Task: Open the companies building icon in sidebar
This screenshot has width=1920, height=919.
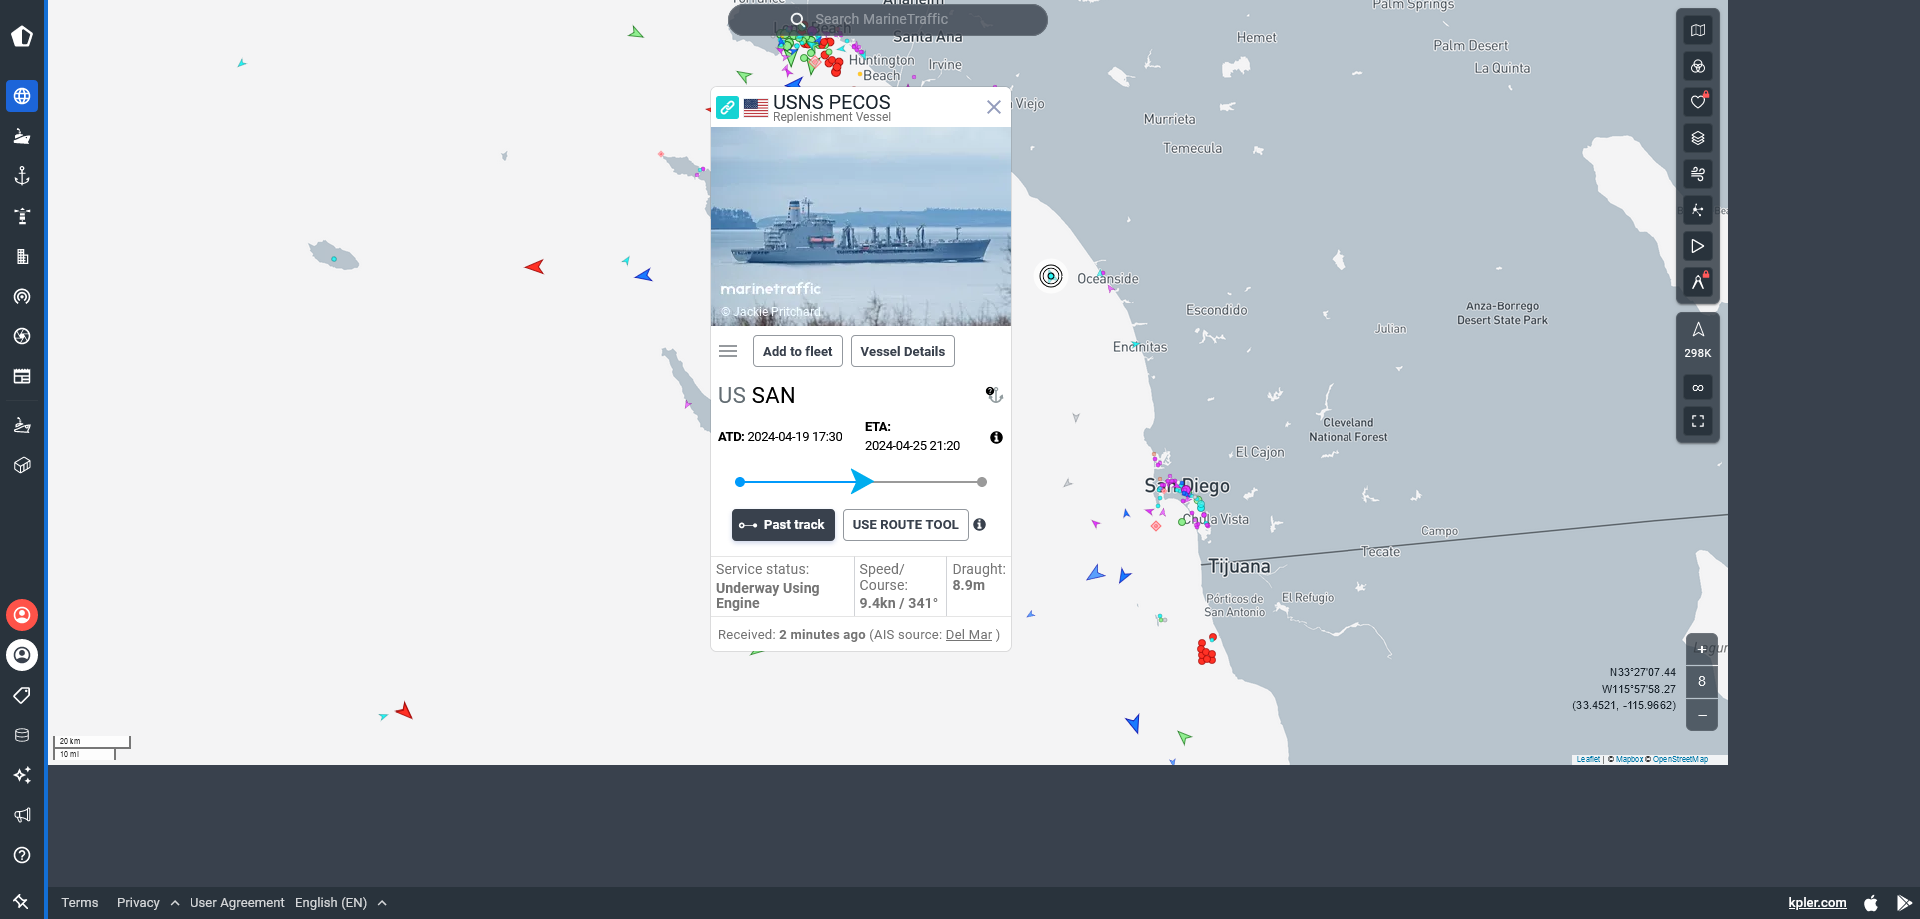Action: [x=22, y=257]
